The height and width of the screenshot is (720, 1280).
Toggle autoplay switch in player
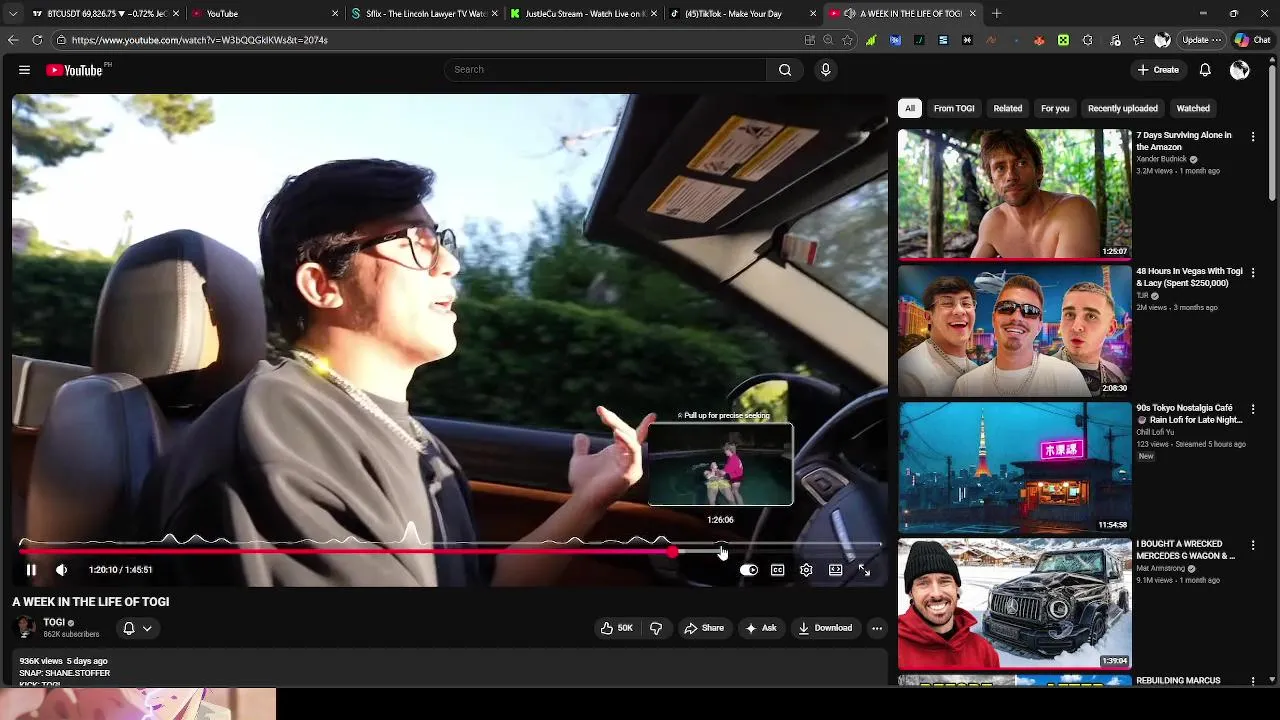click(749, 570)
